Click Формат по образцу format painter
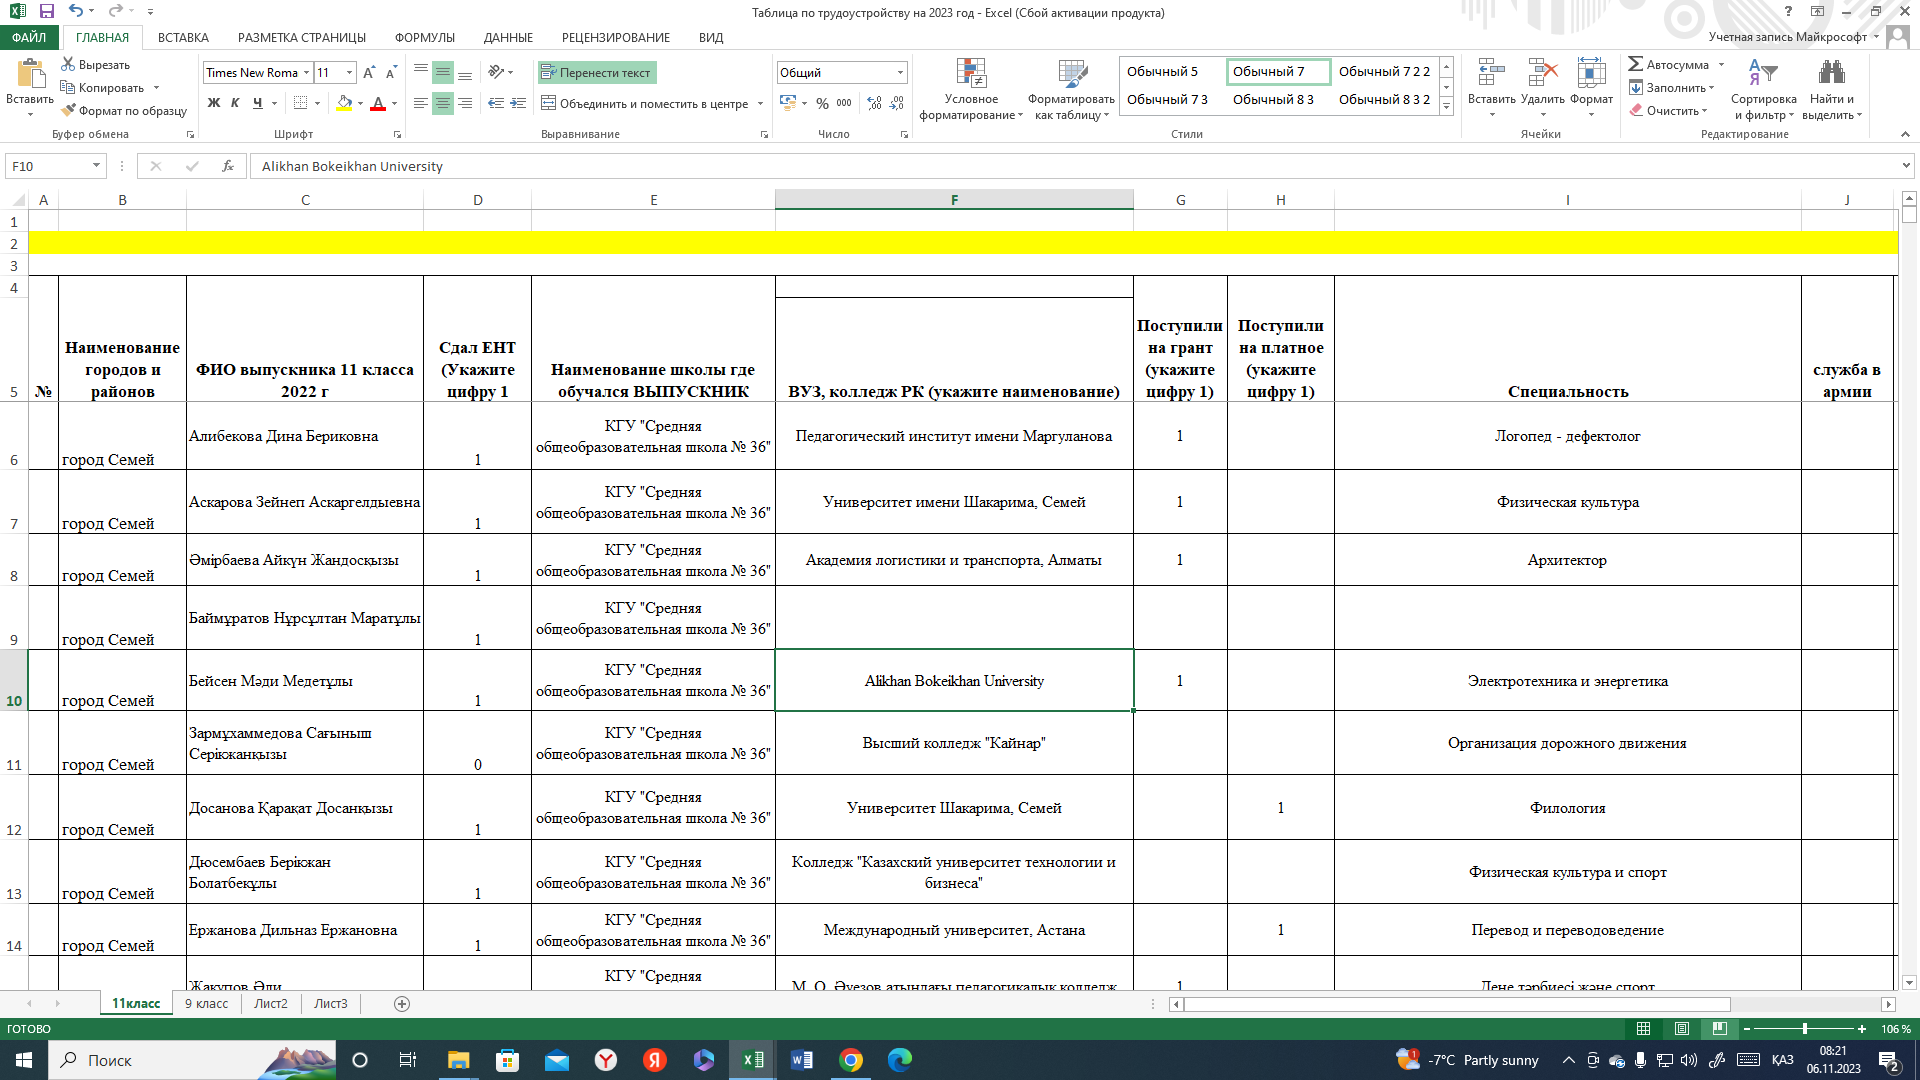 click(x=124, y=111)
